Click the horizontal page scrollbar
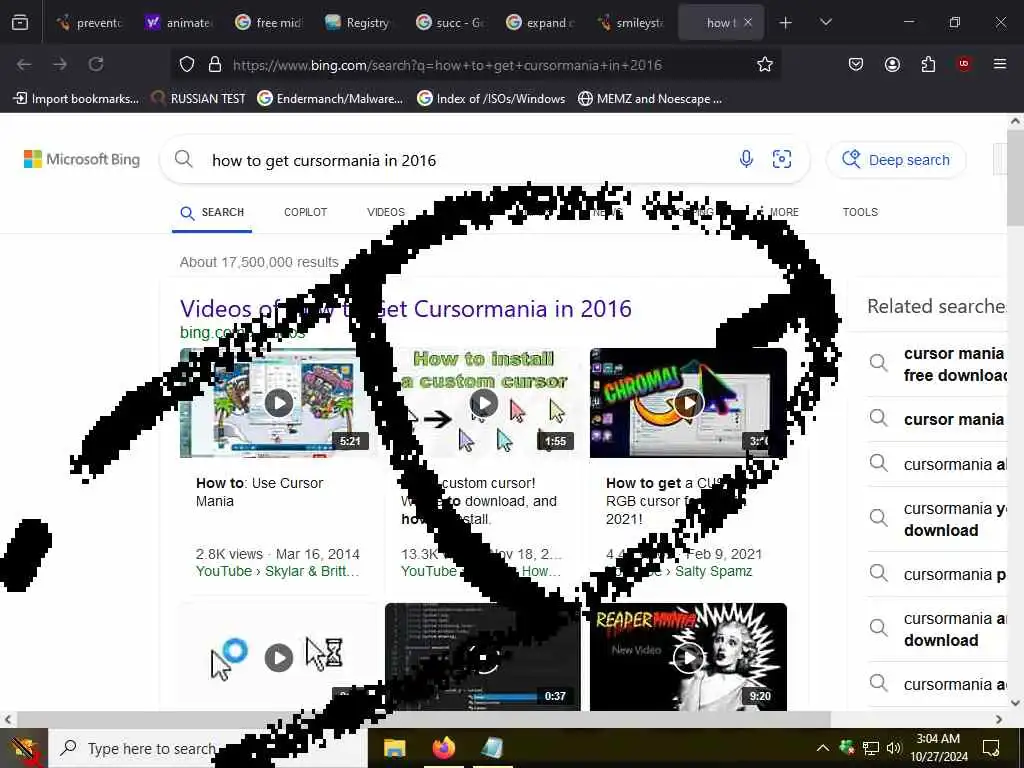The width and height of the screenshot is (1024, 768). [x=424, y=719]
